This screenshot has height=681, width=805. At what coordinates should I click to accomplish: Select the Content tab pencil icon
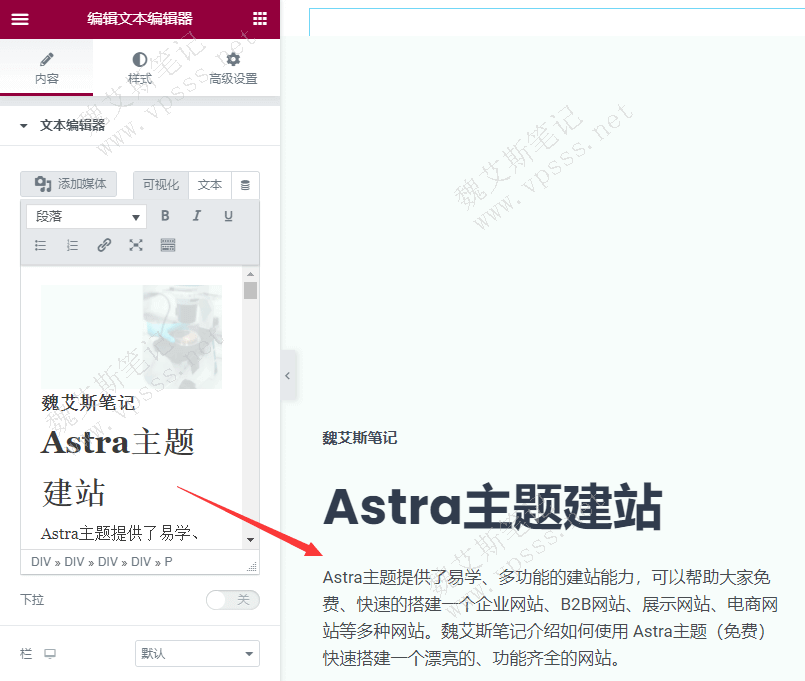coord(46,69)
